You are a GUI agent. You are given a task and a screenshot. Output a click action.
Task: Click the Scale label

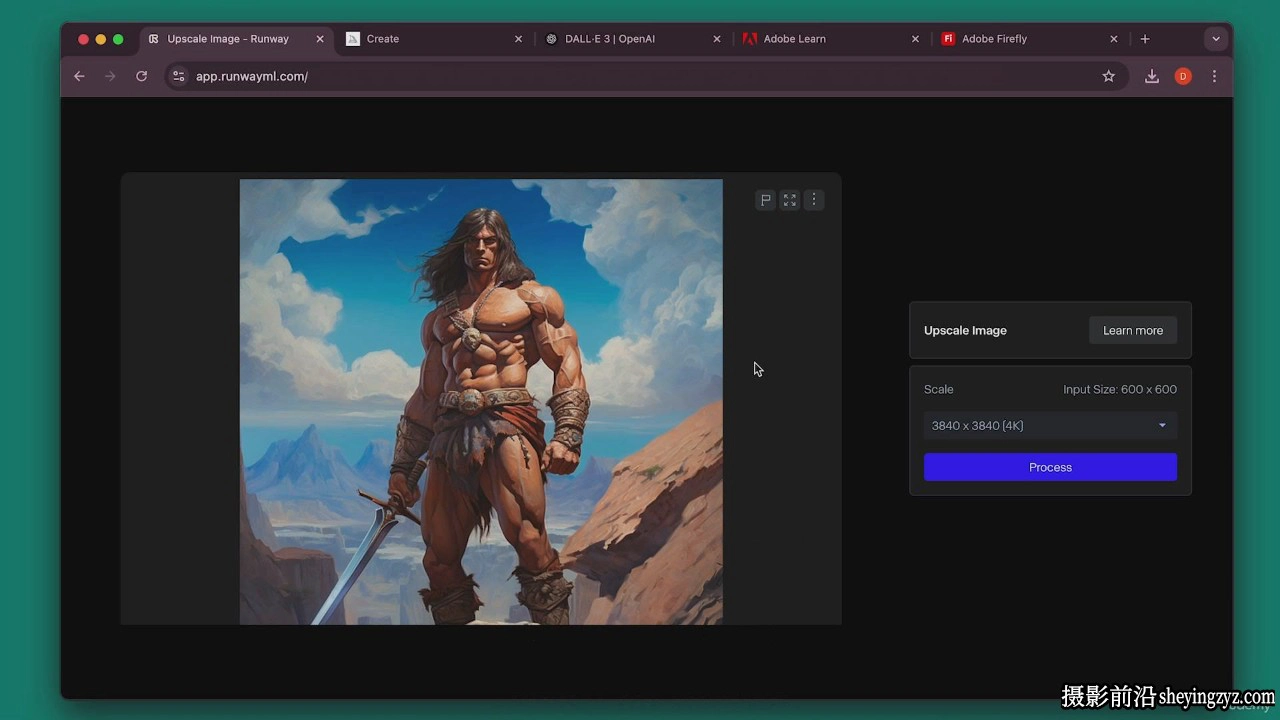coord(939,389)
